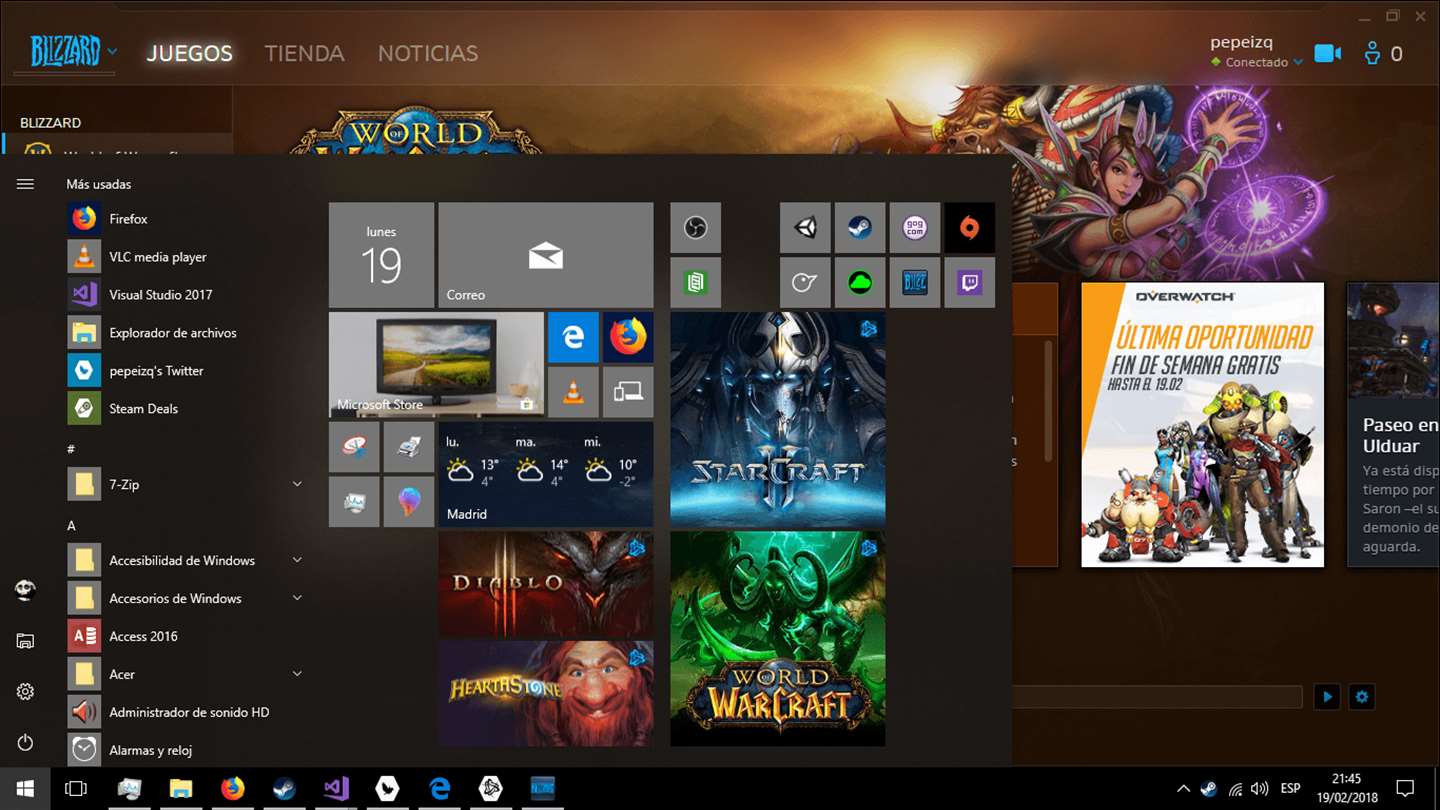Viewport: 1440px width, 810px height.
Task: Open the StarCraft II game tile
Action: coord(778,419)
